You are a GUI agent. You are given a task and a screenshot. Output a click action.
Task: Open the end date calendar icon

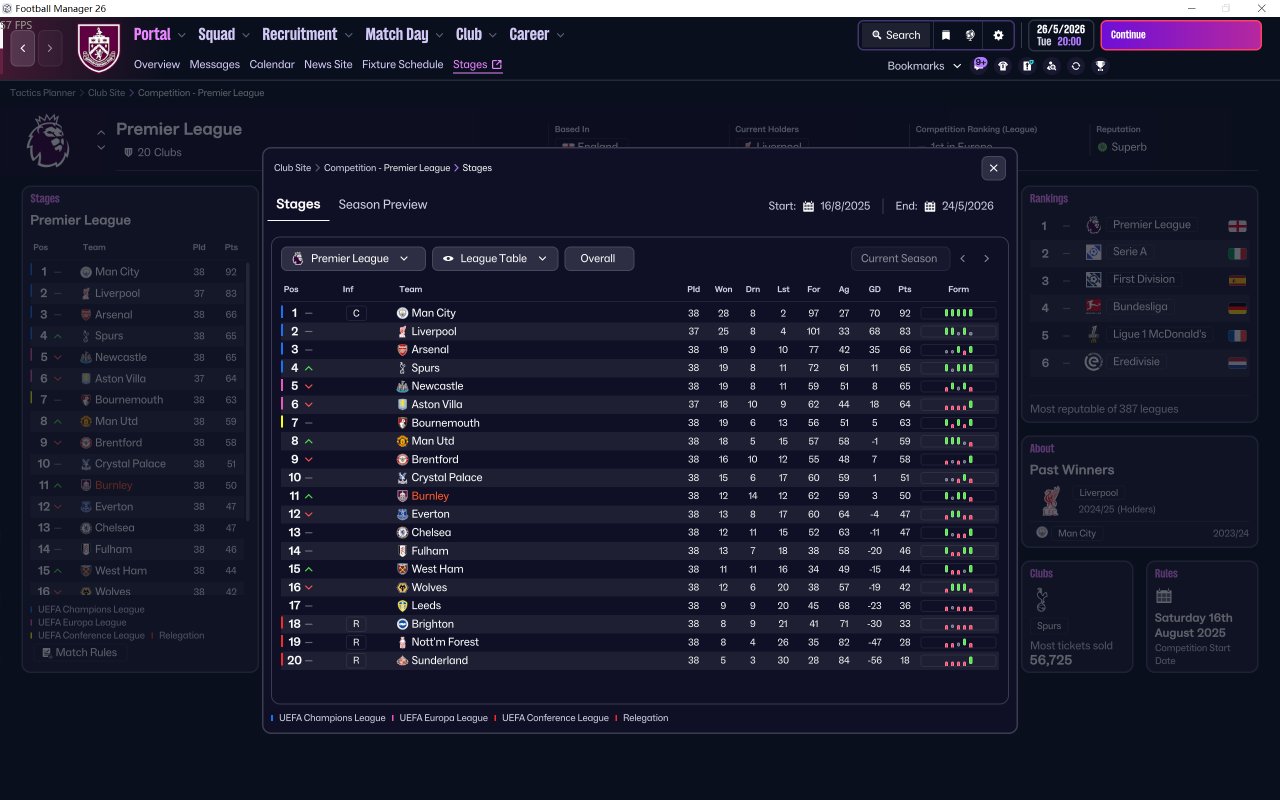930,207
